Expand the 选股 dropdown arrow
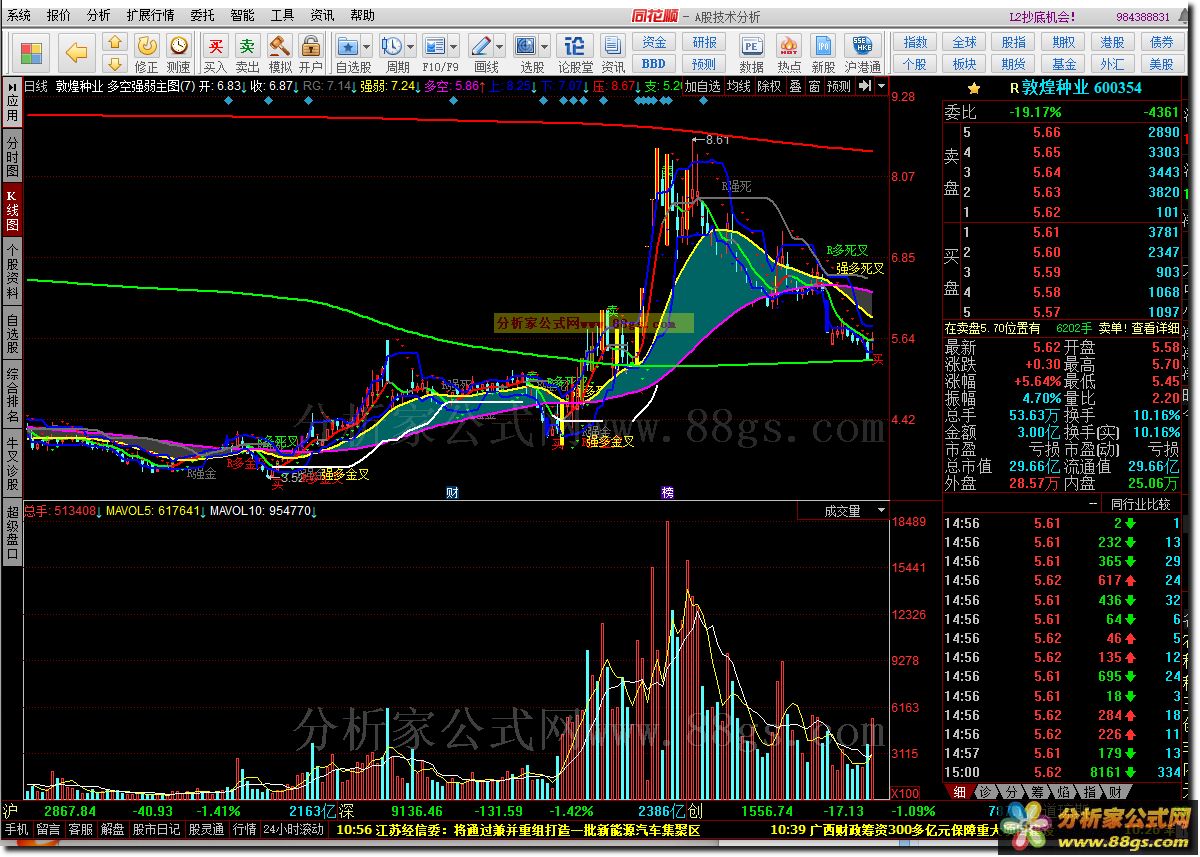Screen dimensions: 1200x857 [x=545, y=46]
